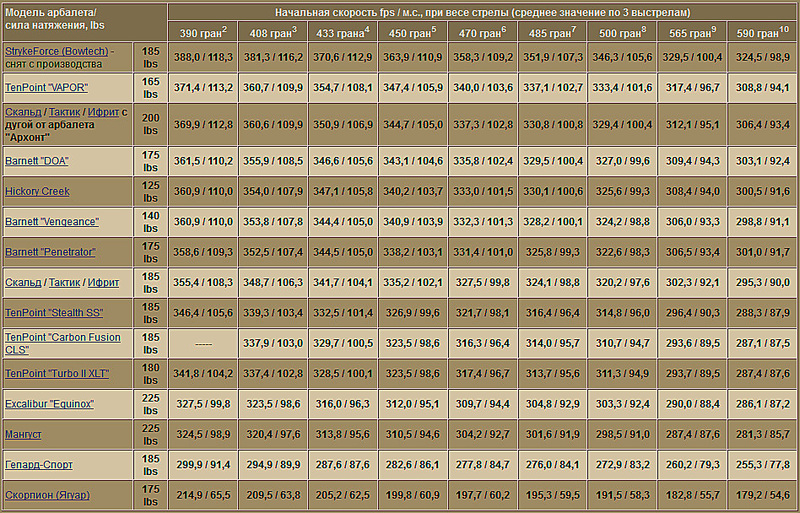
Task: Click the "390 гран" column header
Action: (x=203, y=32)
